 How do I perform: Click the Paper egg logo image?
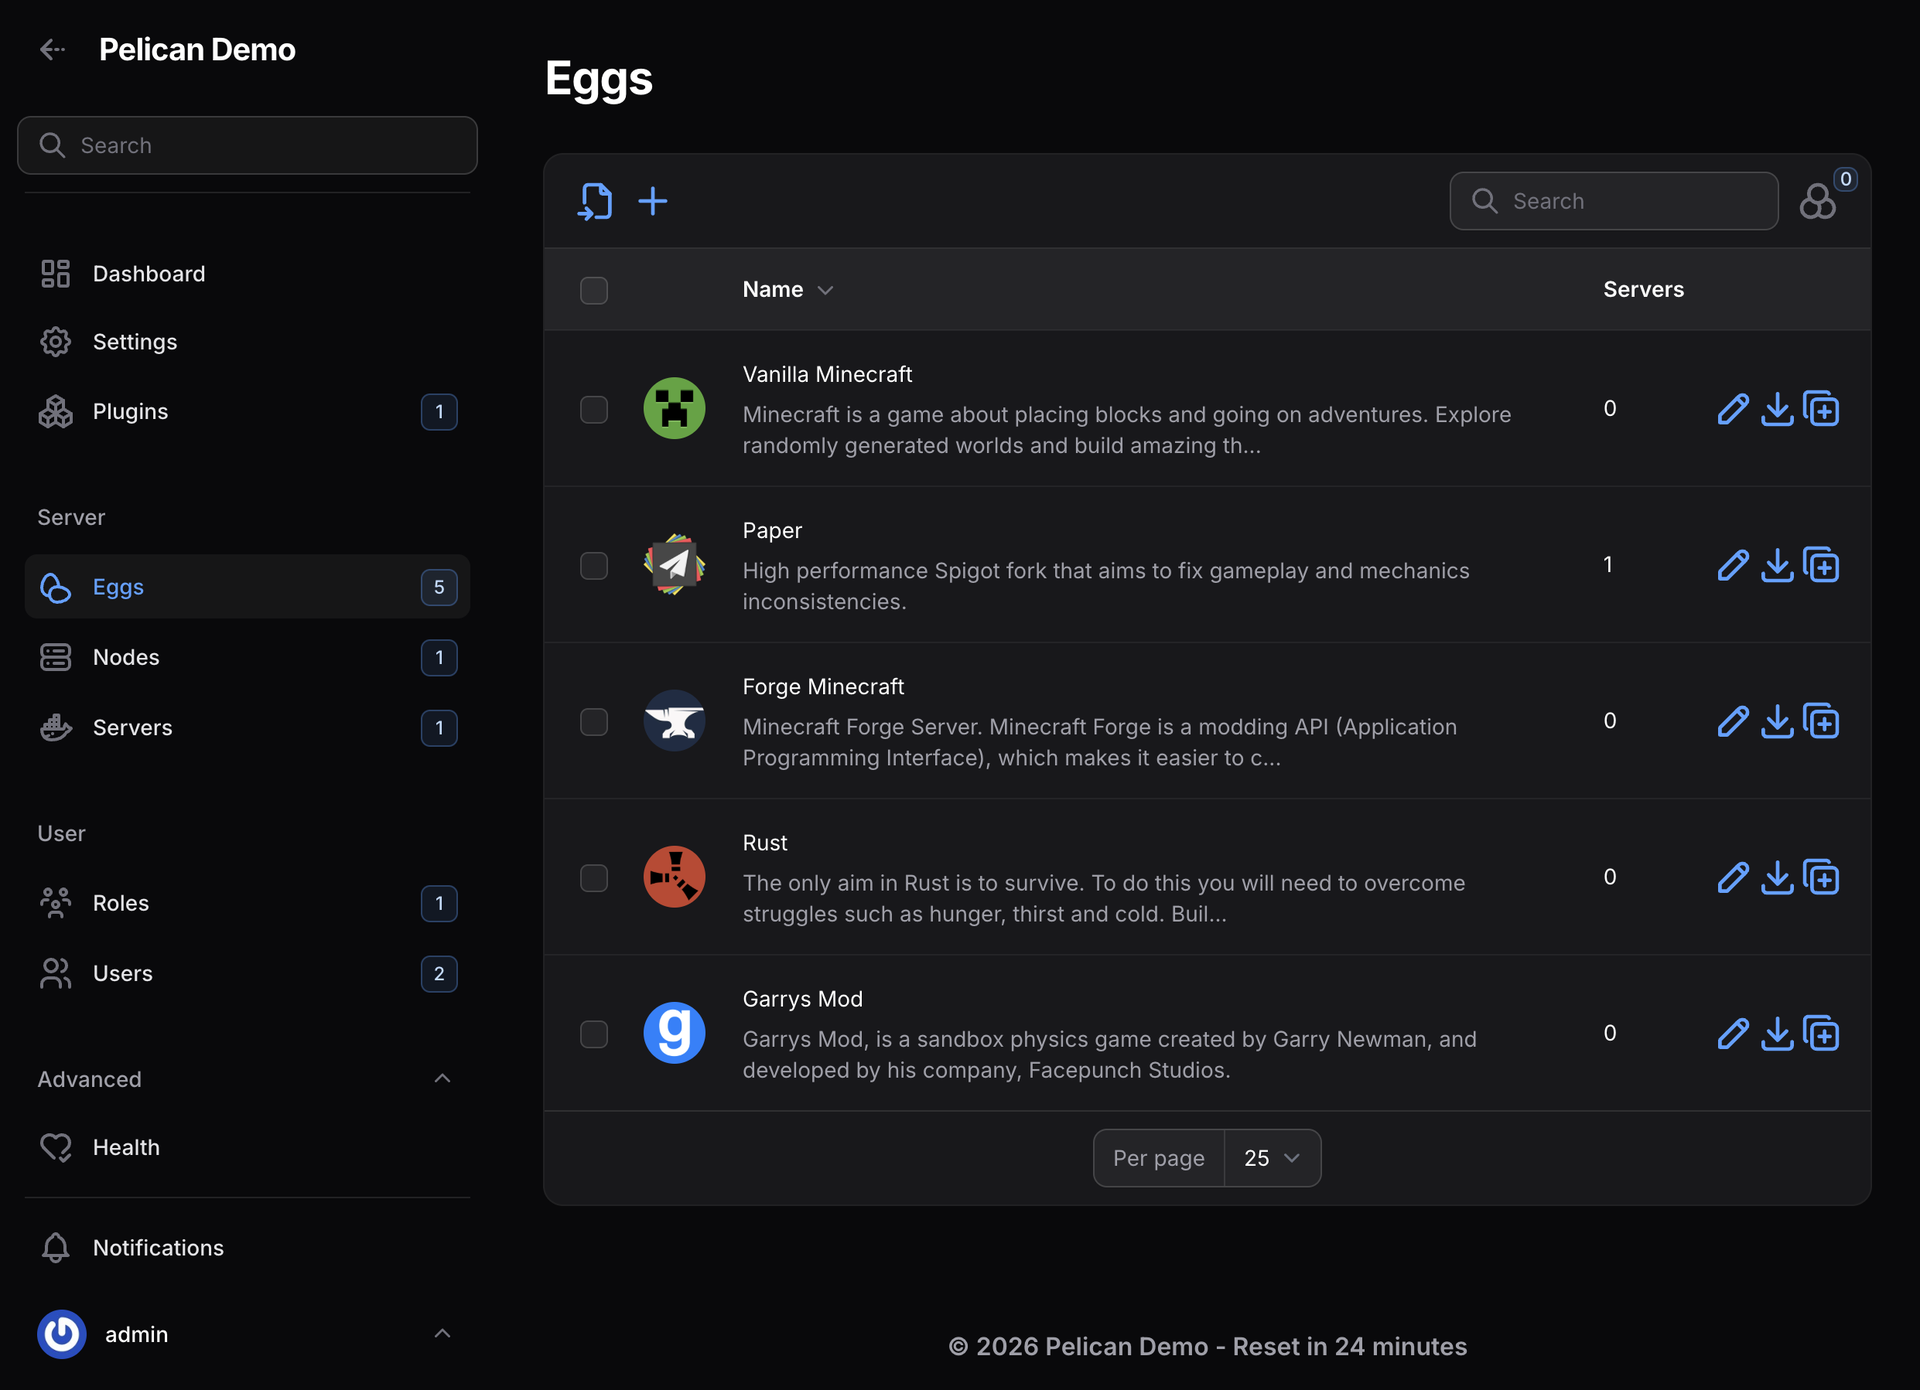tap(674, 564)
